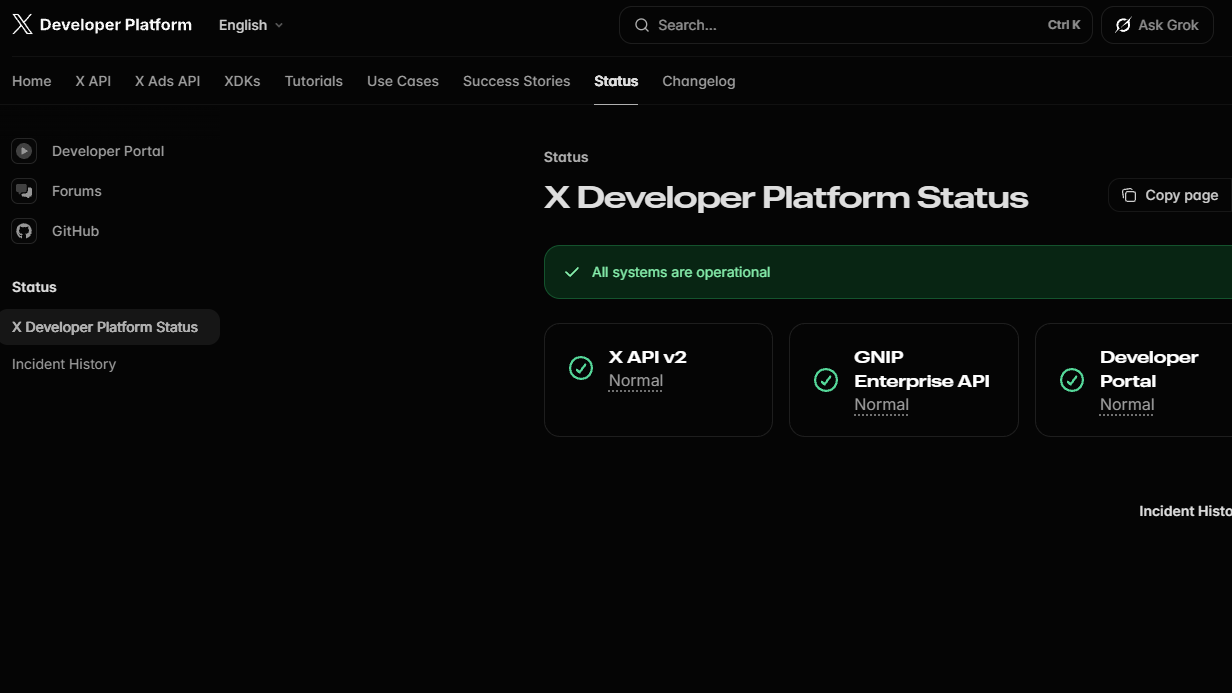Viewport: 1232px width, 693px height.
Task: Open the X Ads API section
Action: (166, 81)
